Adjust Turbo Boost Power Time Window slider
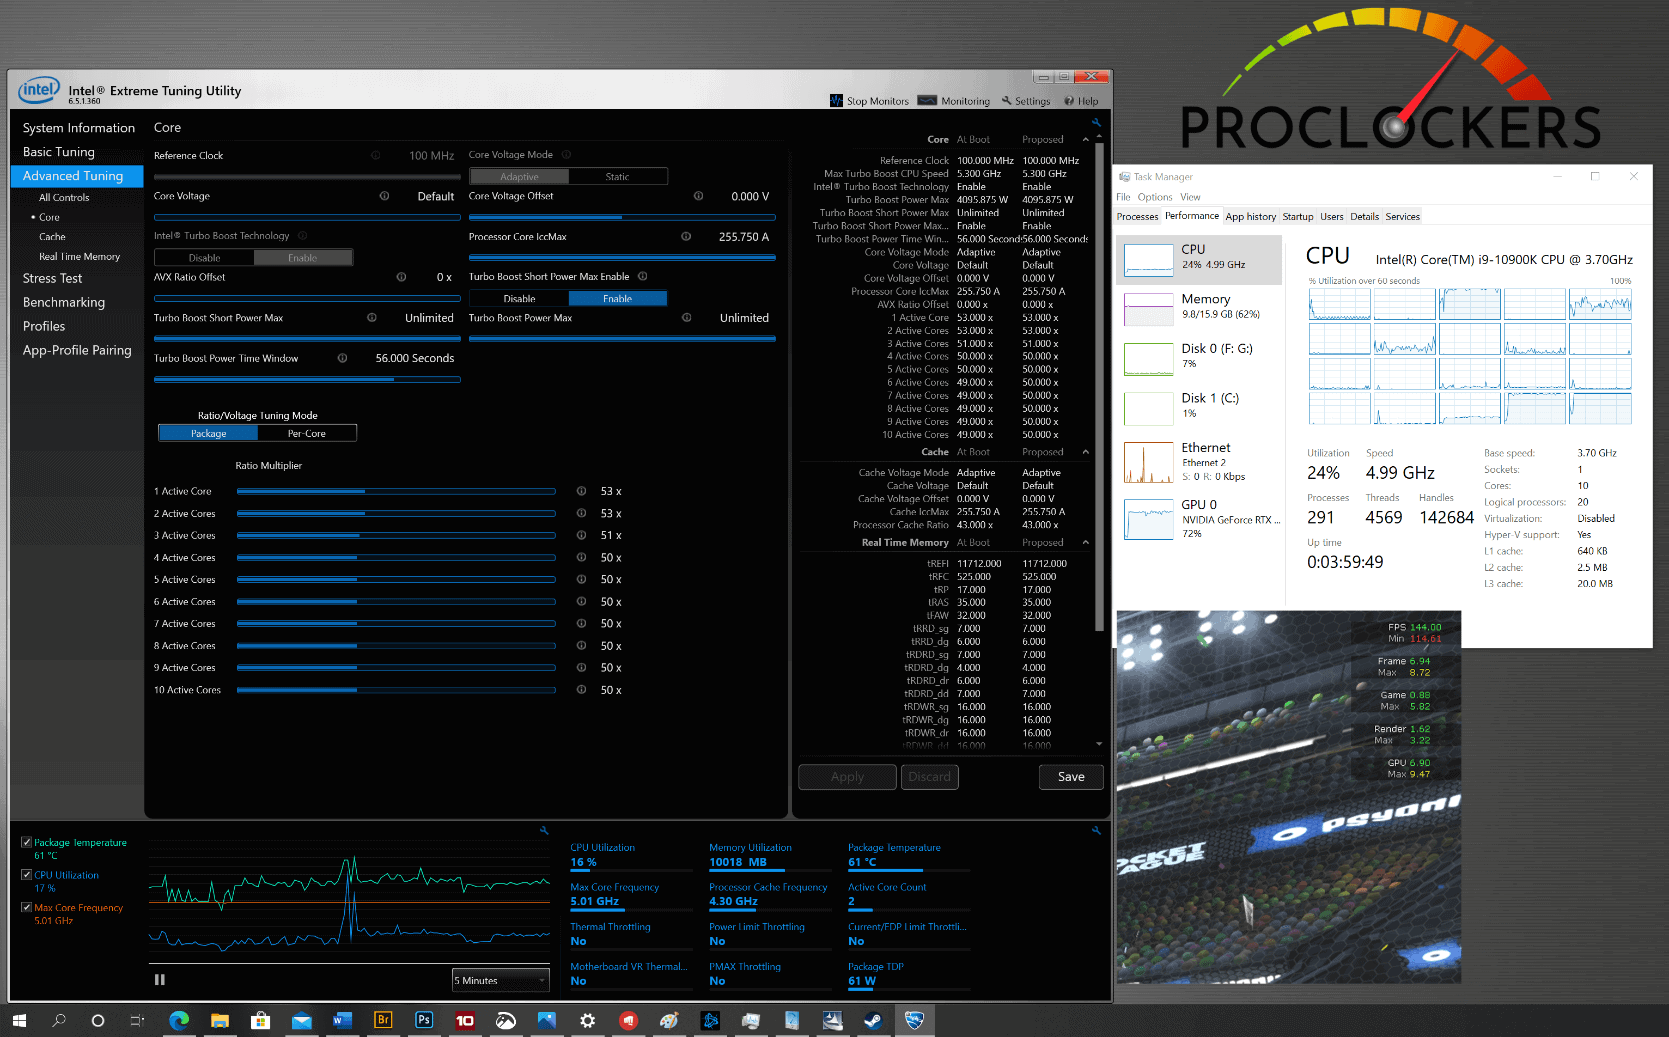This screenshot has height=1037, width=1669. click(307, 379)
